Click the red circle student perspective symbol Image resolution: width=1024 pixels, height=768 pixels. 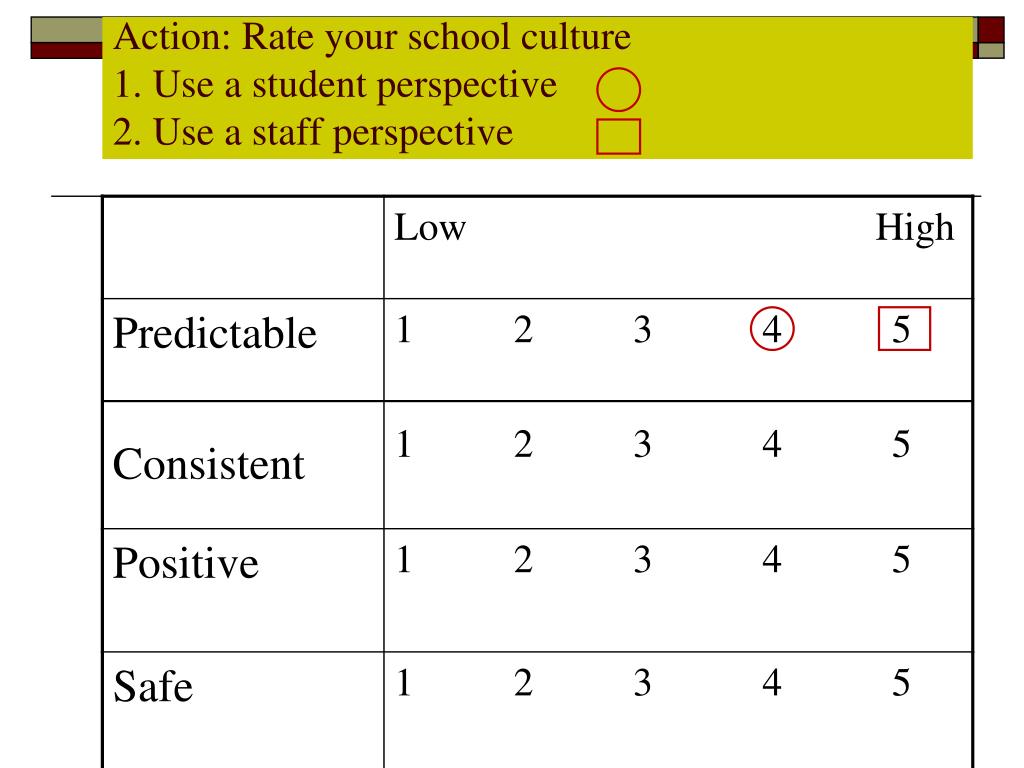click(x=618, y=89)
